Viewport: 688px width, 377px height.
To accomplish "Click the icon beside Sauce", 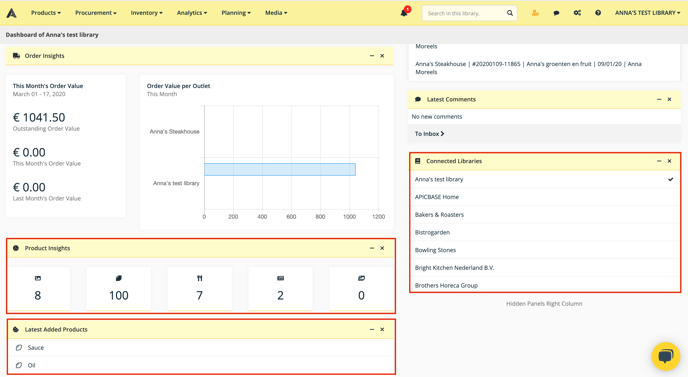I will pyautogui.click(x=19, y=348).
